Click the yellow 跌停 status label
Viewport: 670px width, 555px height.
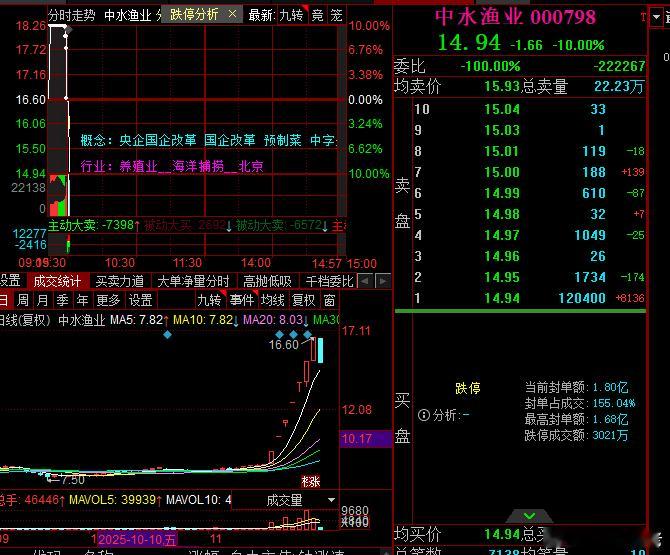click(468, 388)
